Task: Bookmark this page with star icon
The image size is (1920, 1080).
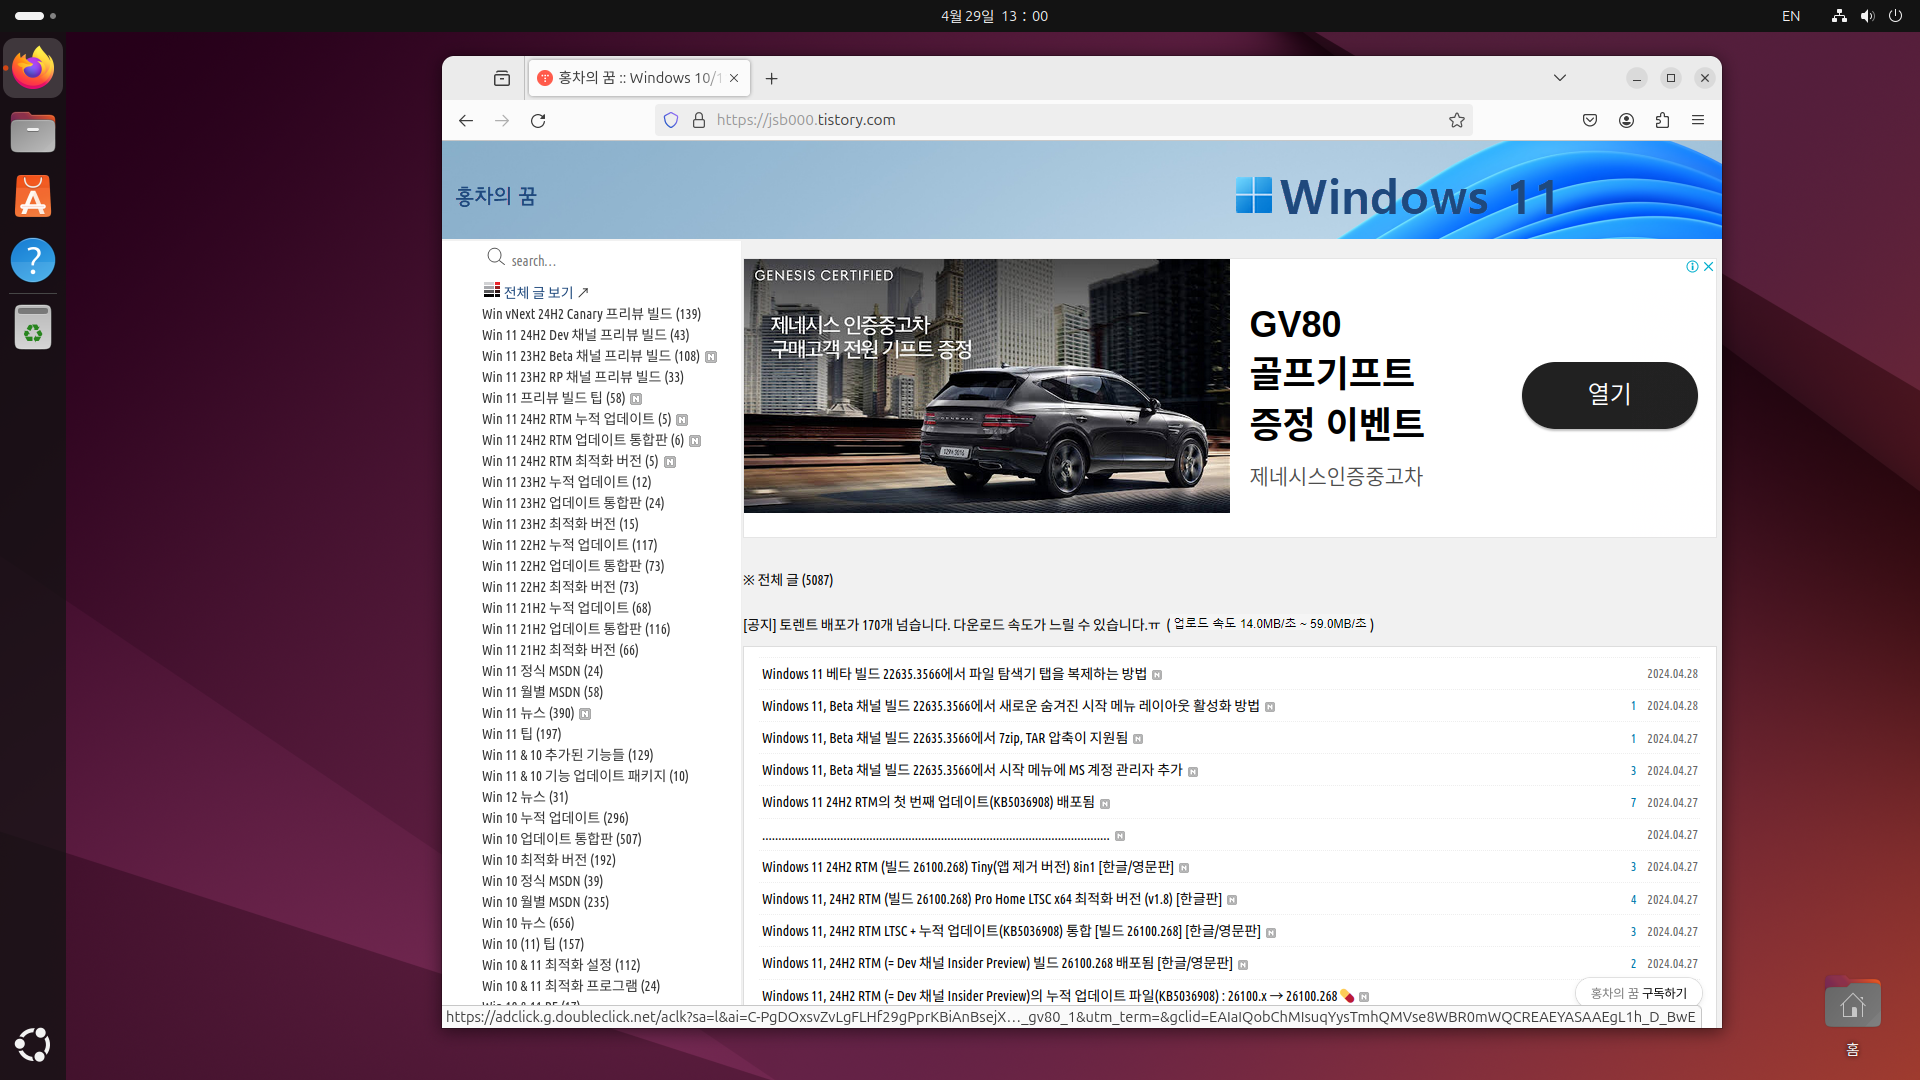Action: (1457, 120)
